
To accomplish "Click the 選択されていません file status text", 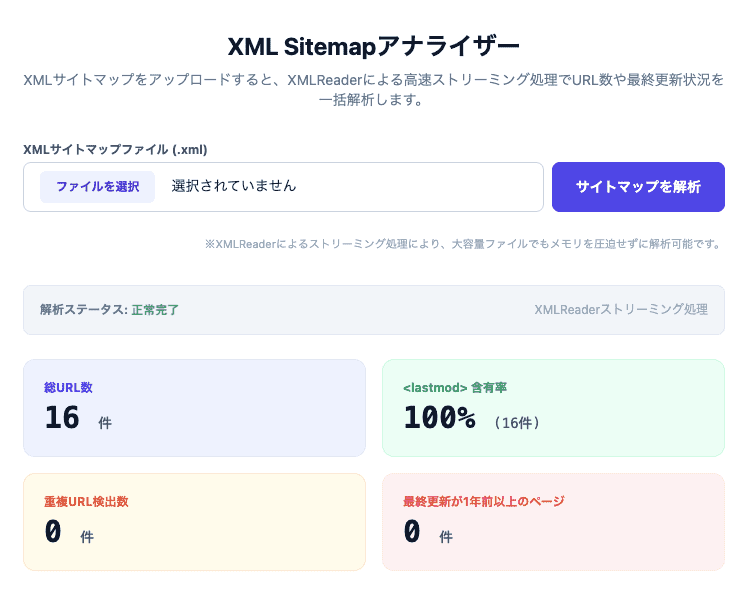I will coord(234,186).
